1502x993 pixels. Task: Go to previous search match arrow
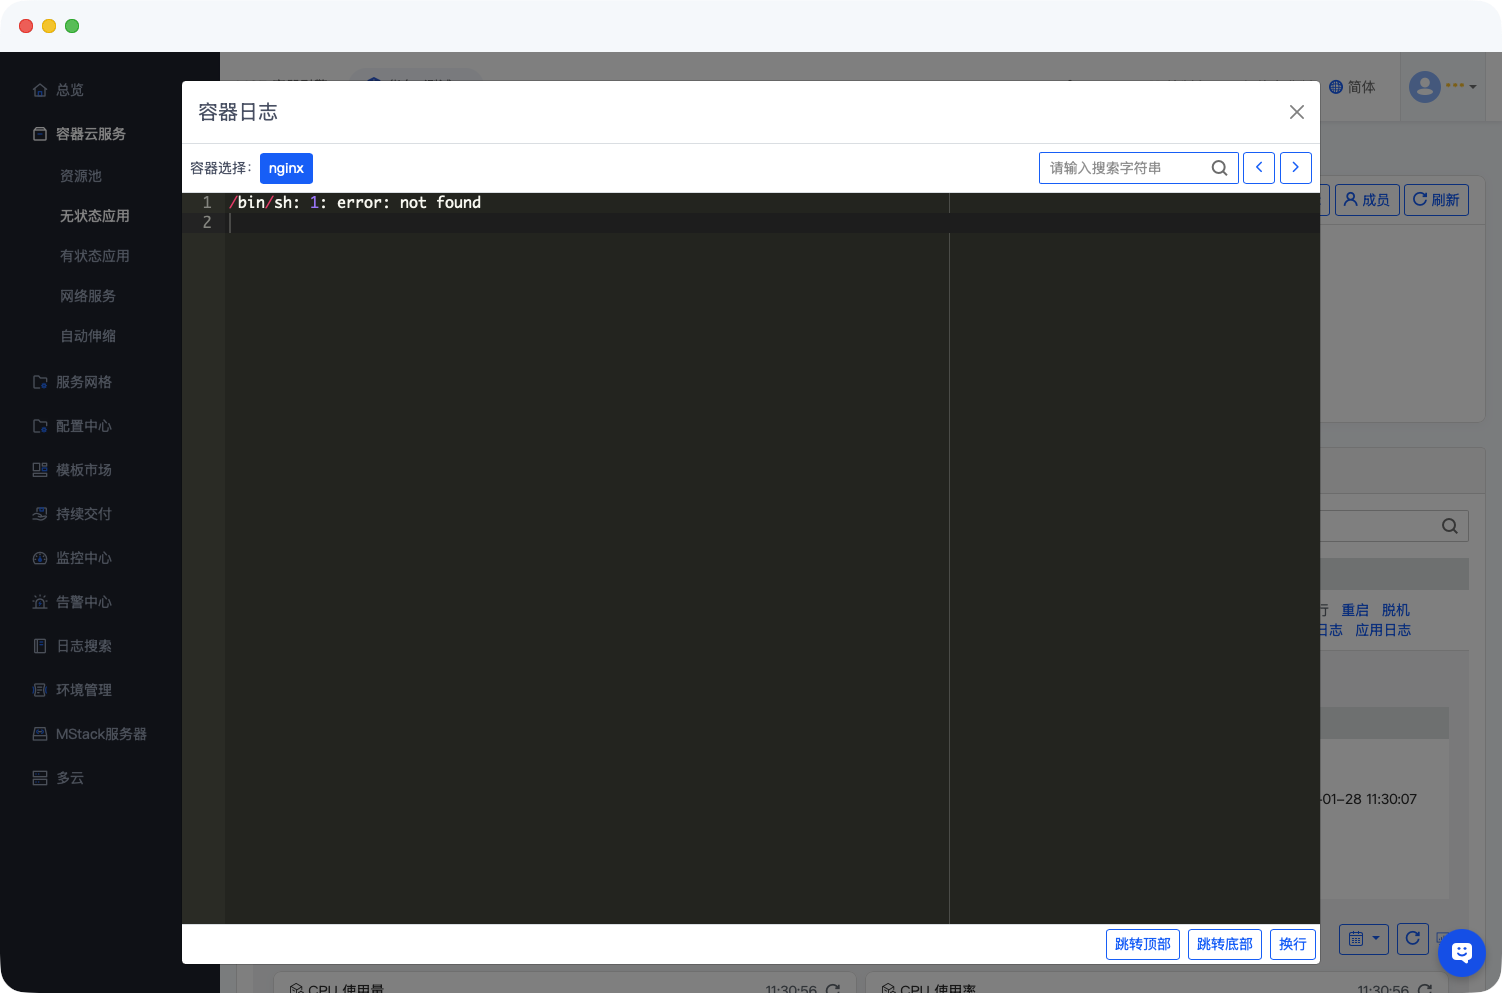coord(1259,168)
